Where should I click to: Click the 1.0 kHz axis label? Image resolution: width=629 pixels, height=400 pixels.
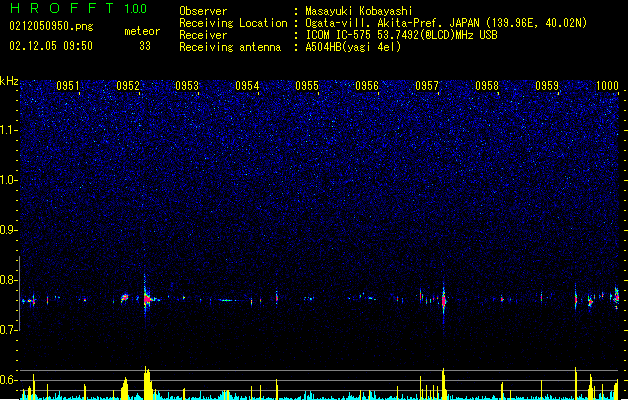[8, 180]
